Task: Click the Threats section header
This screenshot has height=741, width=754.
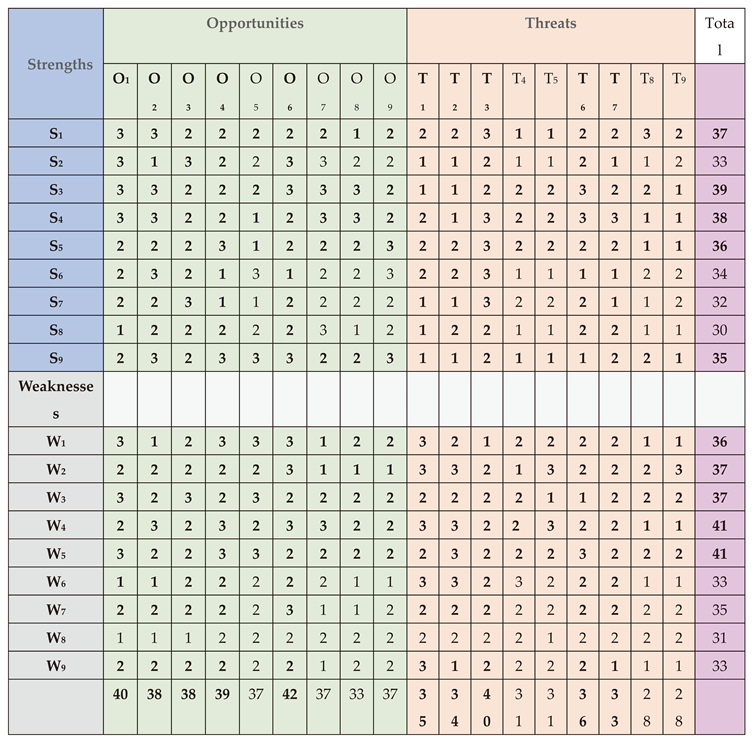Action: [551, 23]
